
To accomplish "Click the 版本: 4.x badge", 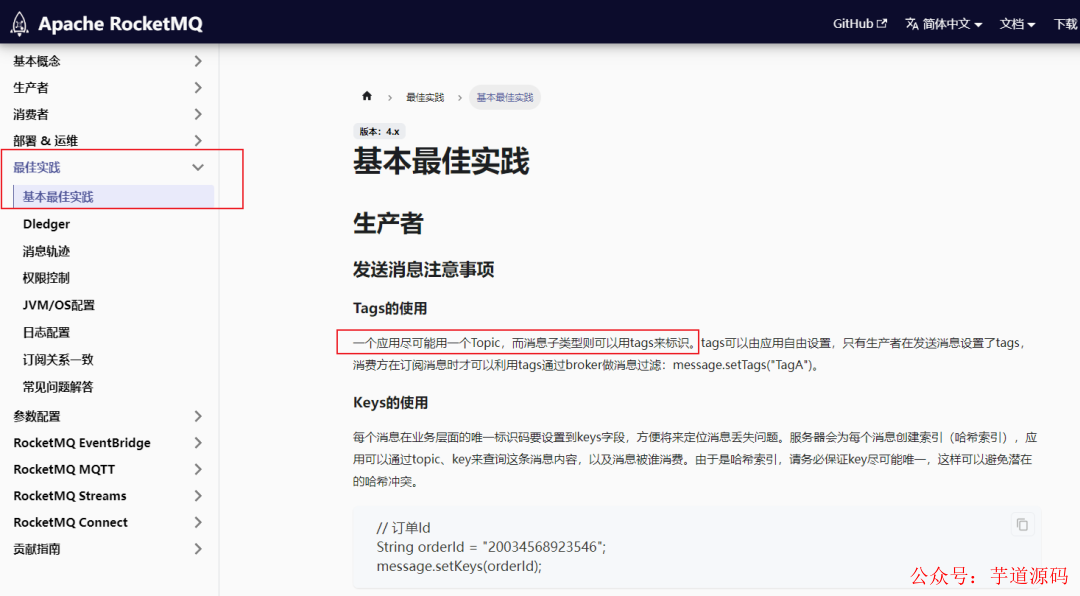I will point(379,131).
